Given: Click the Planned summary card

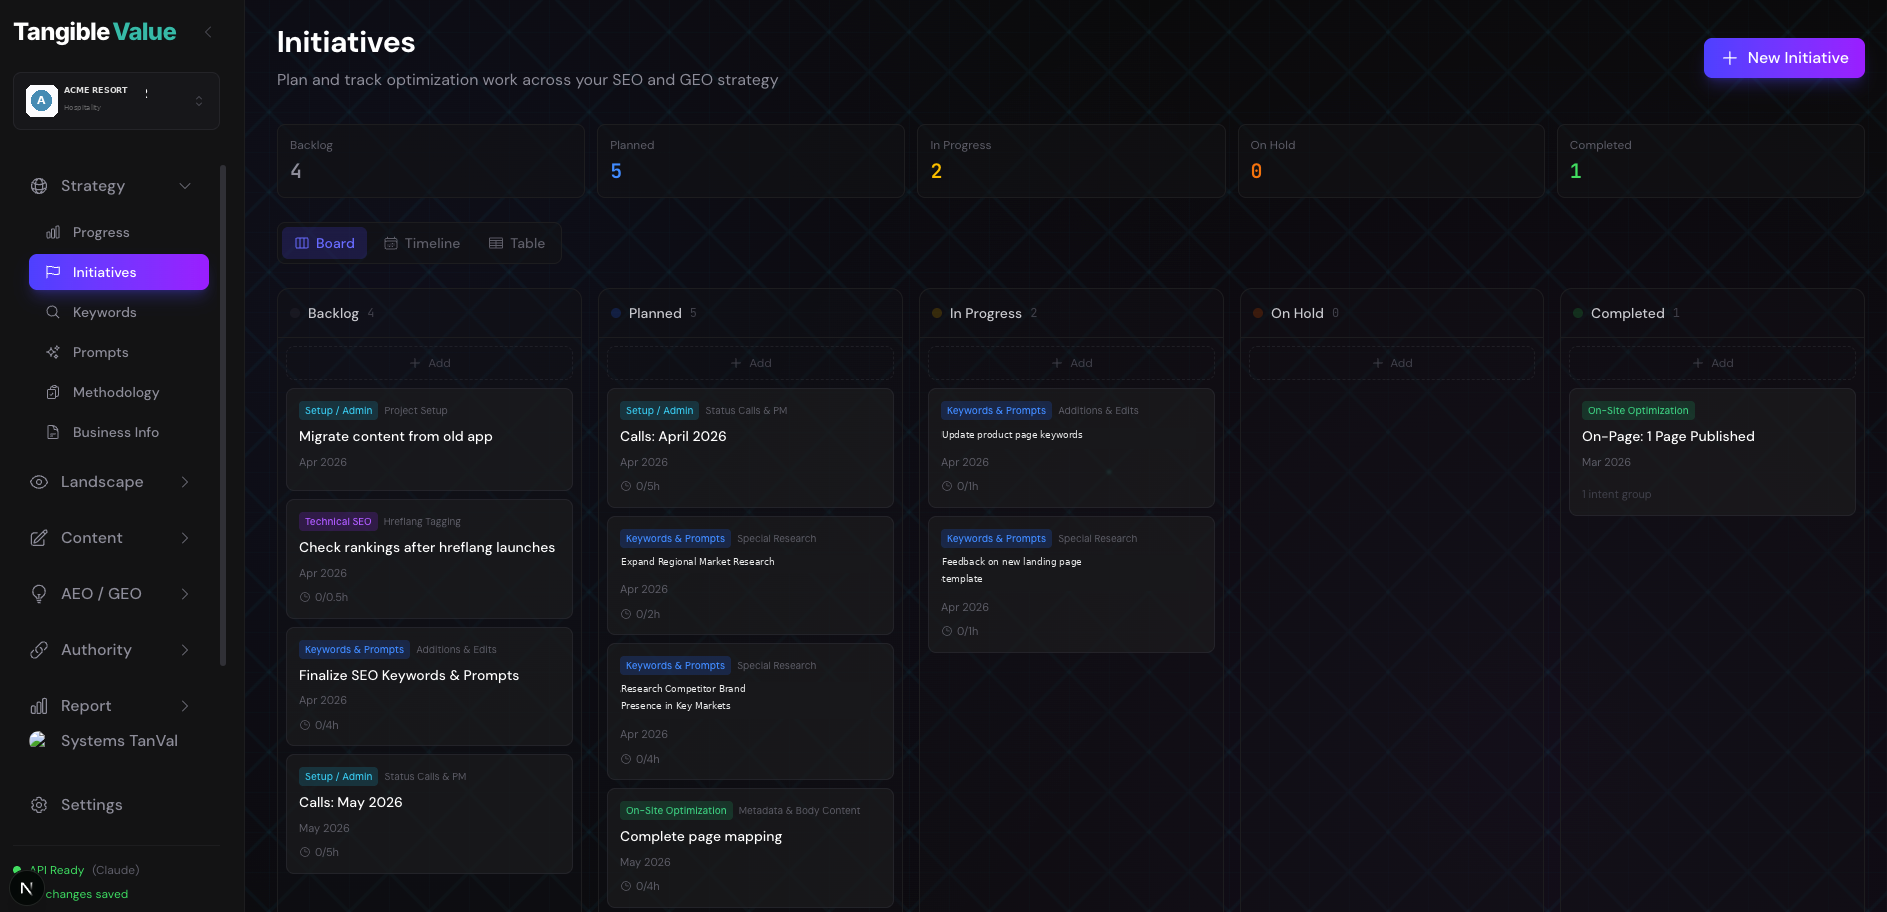Looking at the screenshot, I should click(751, 161).
